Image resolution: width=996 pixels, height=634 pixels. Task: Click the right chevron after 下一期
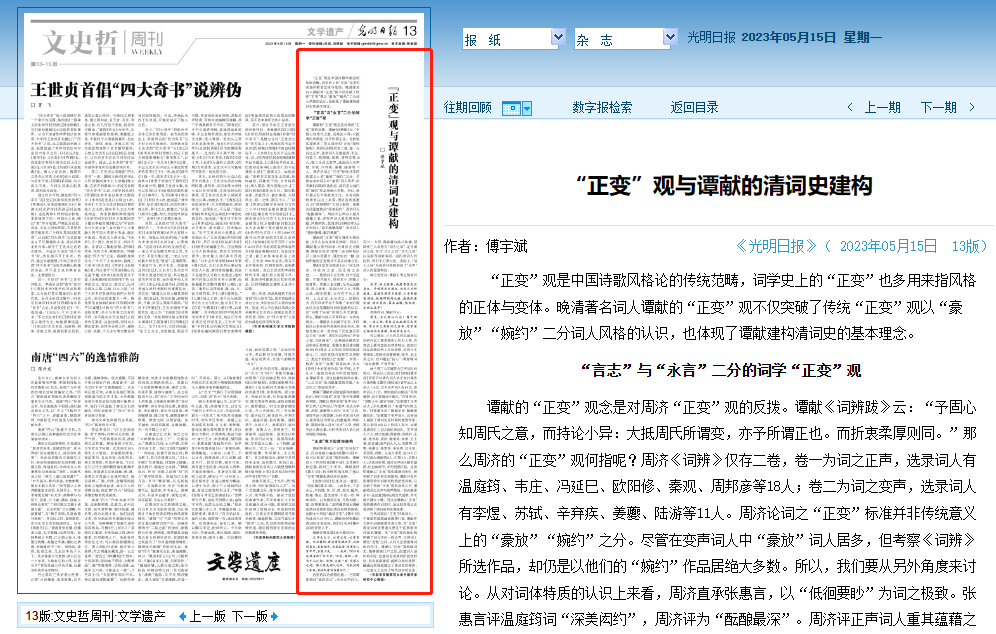point(971,108)
